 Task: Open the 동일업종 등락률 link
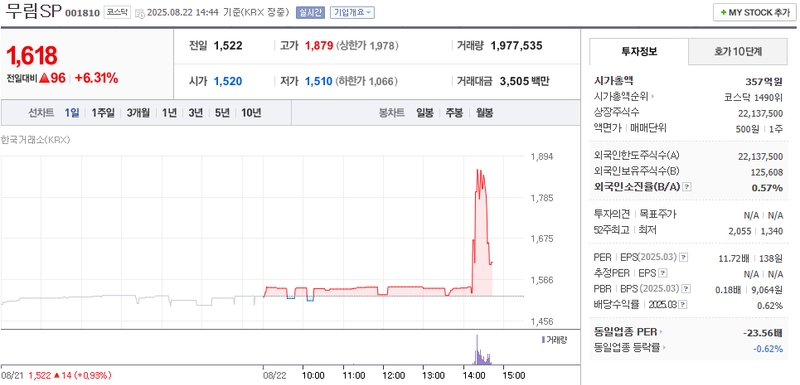[630, 347]
